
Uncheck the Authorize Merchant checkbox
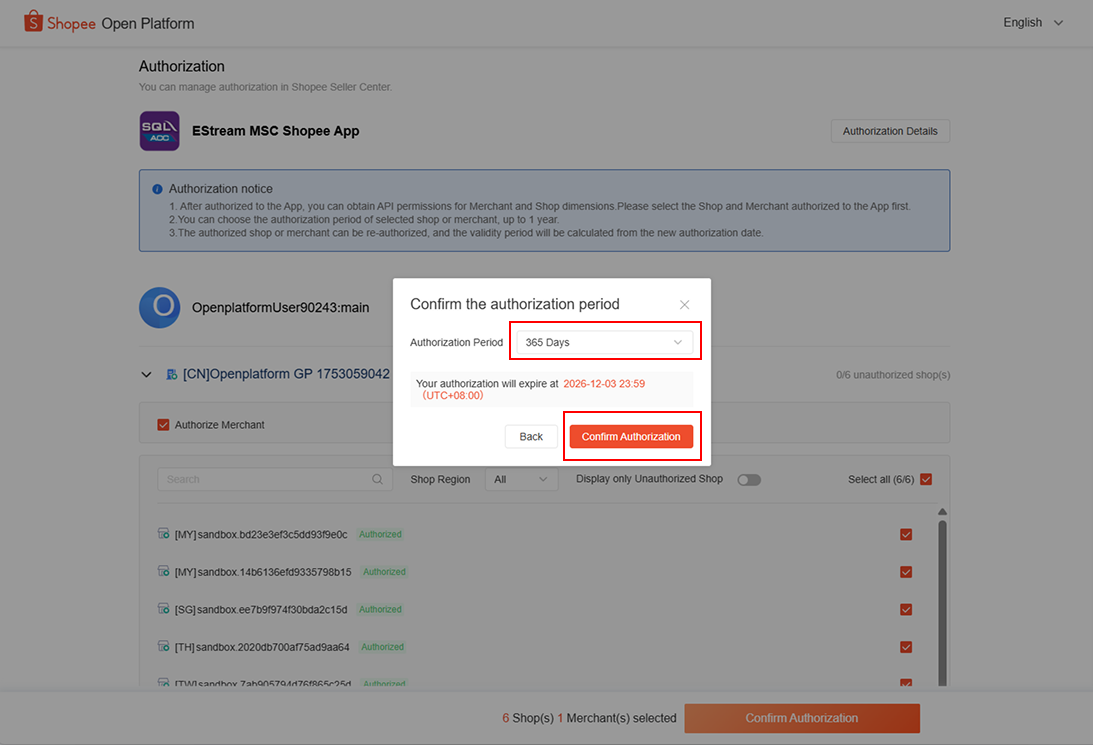[163, 424]
